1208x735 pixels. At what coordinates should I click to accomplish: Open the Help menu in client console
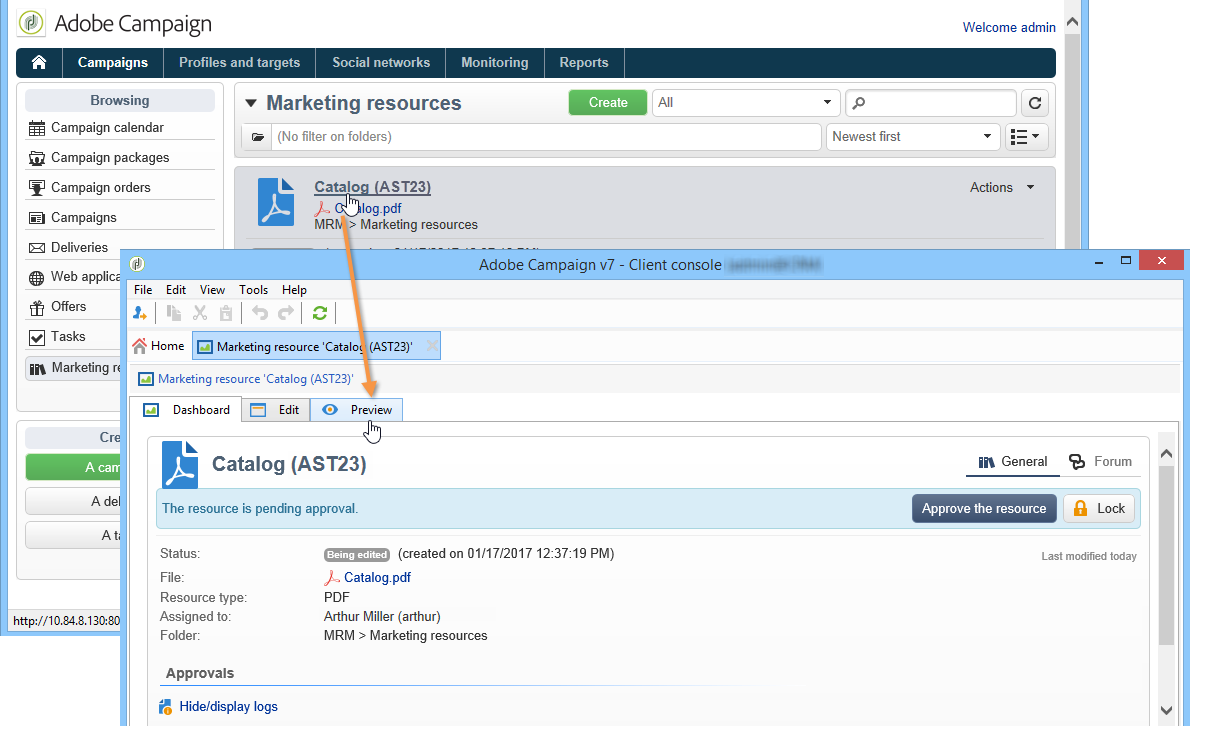pos(294,290)
